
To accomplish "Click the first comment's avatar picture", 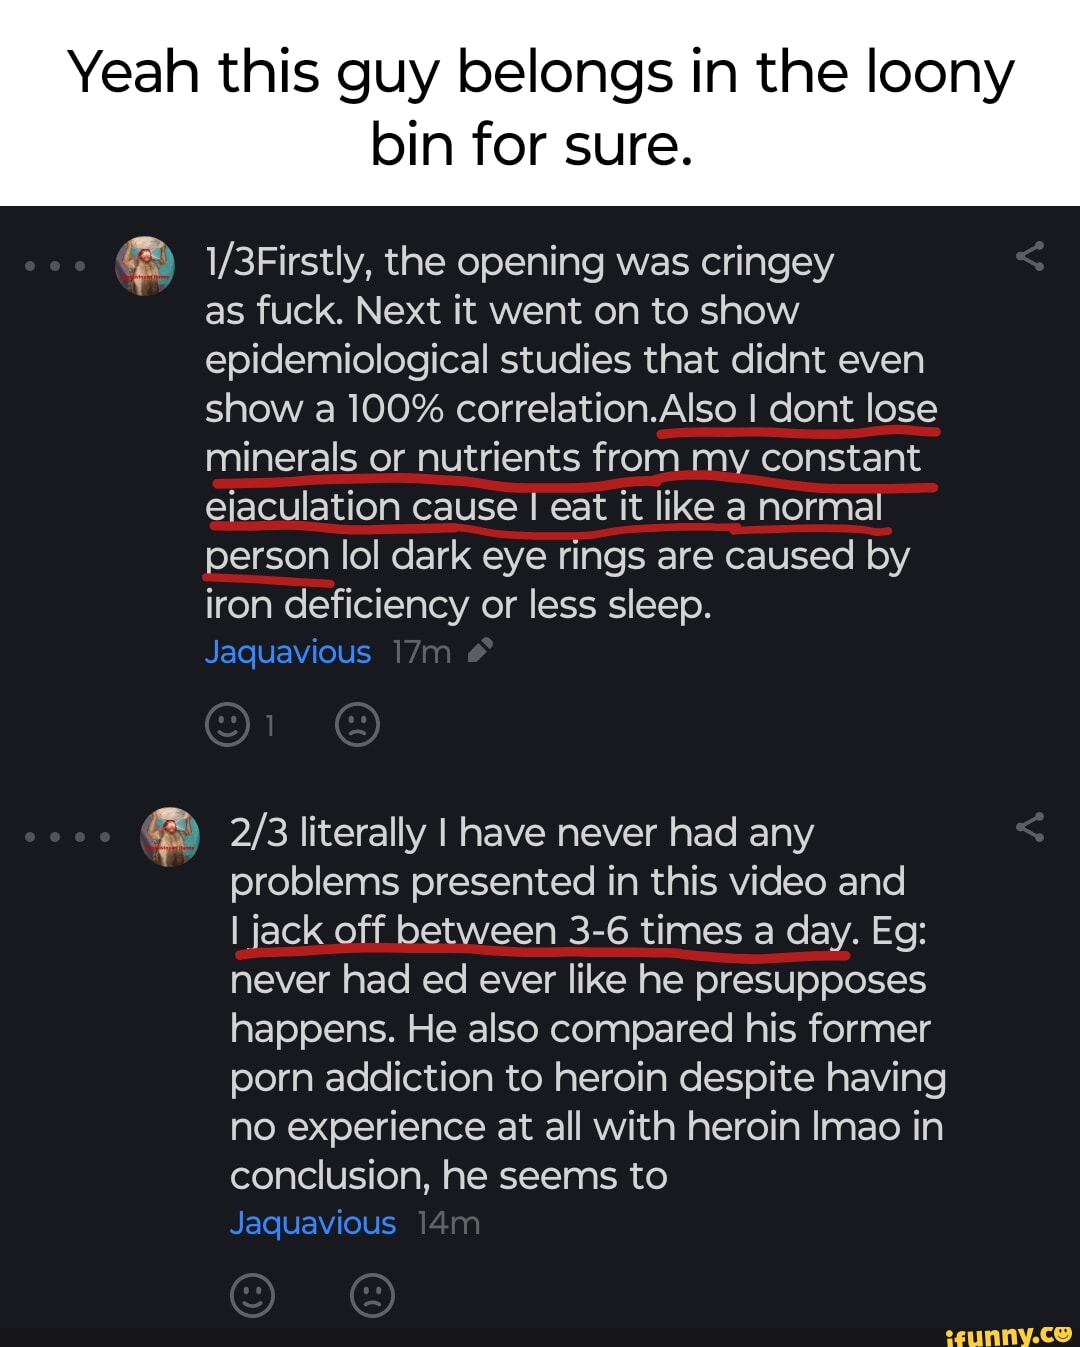I will point(145,266).
